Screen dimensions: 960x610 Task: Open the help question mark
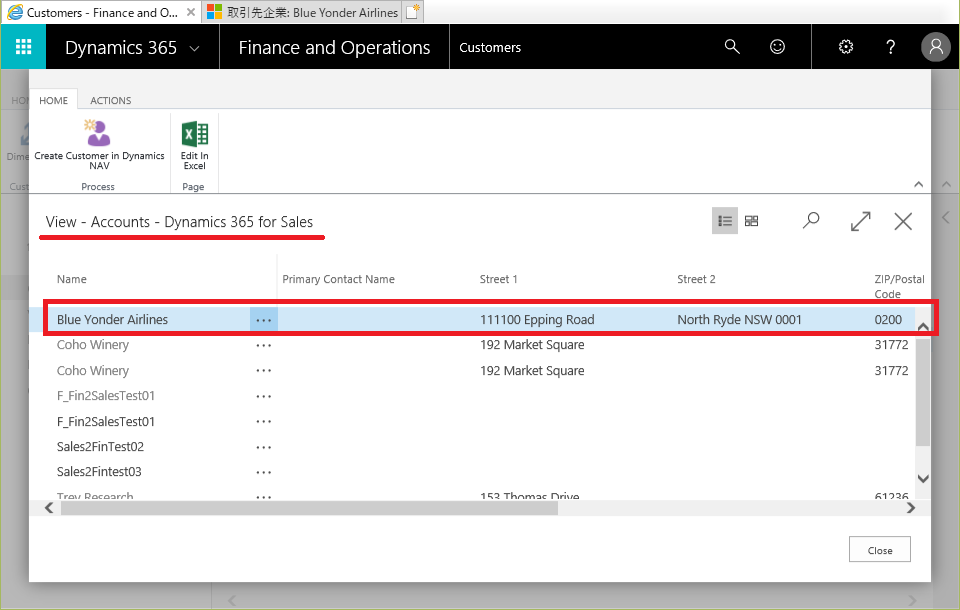coord(891,47)
